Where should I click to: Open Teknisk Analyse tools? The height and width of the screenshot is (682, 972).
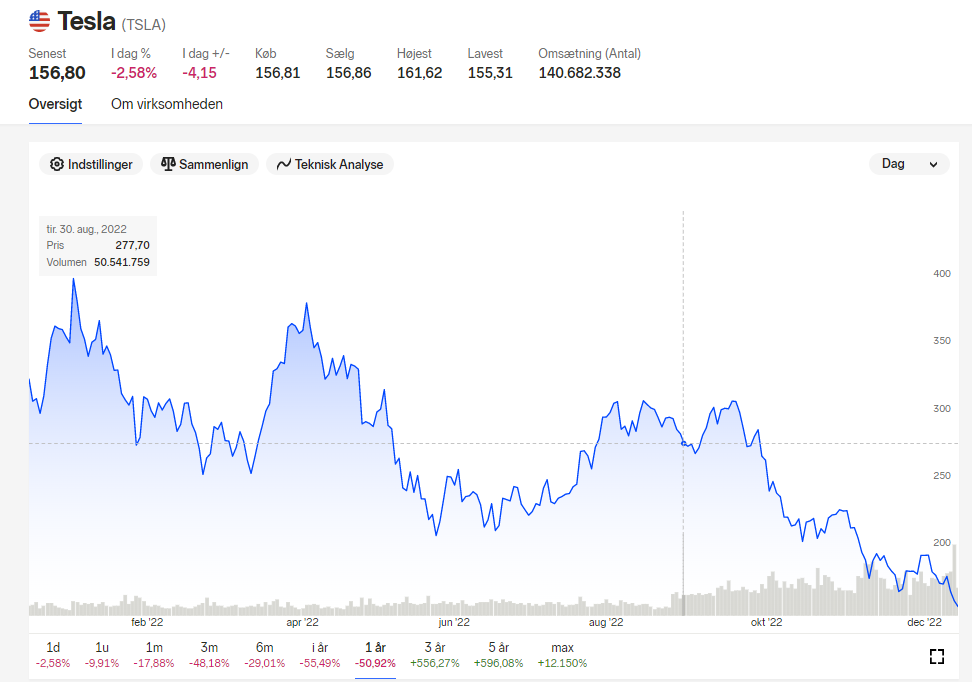pyautogui.click(x=330, y=164)
